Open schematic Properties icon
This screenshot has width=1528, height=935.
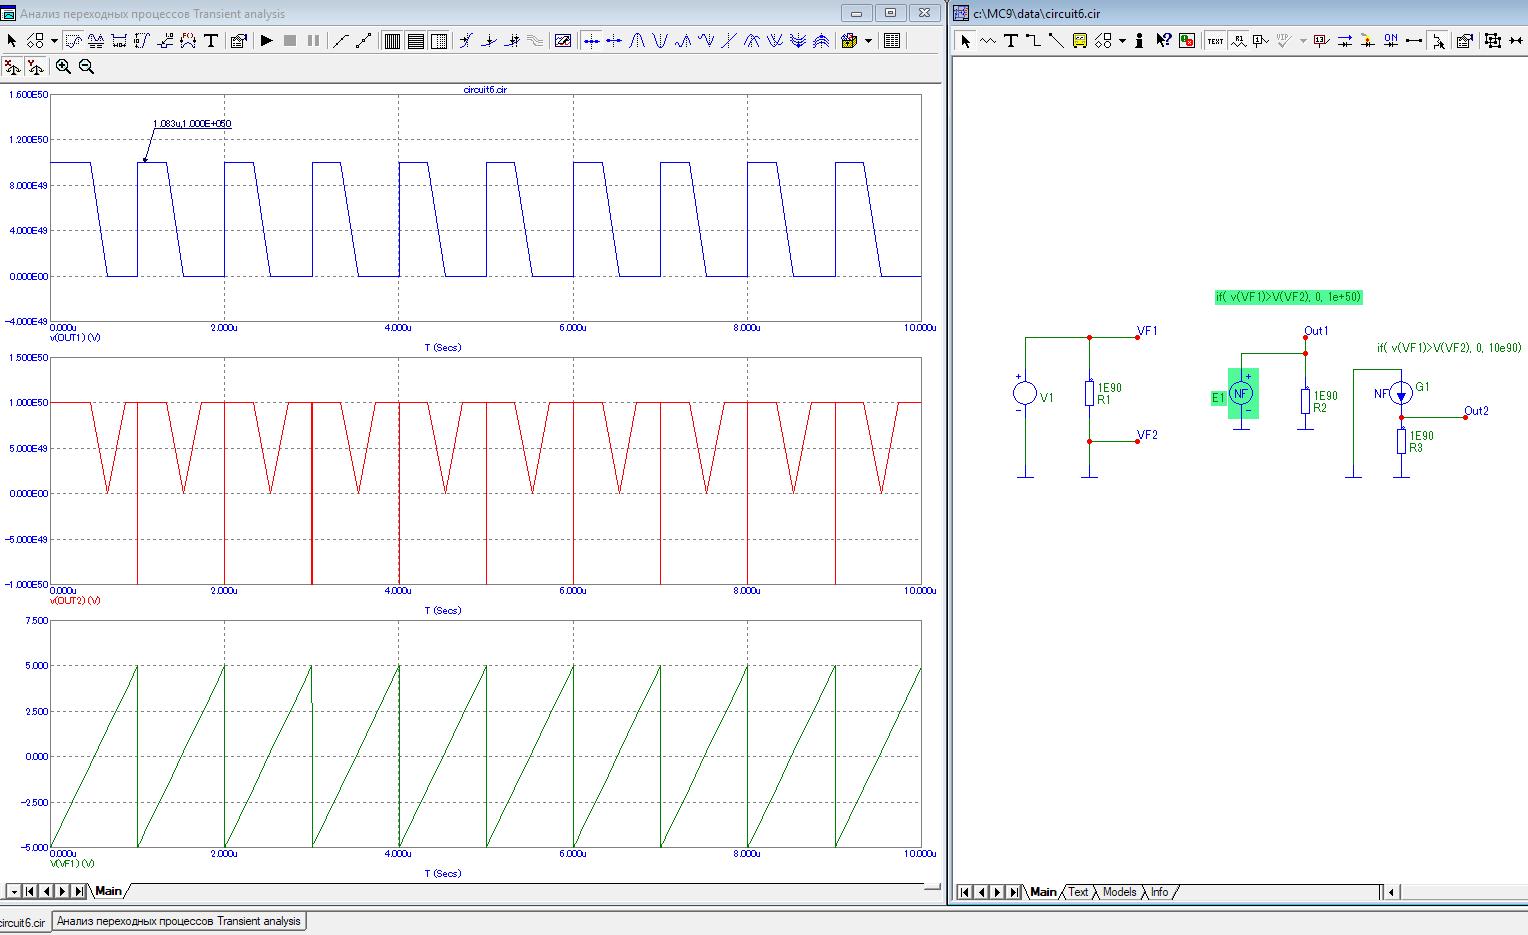pyautogui.click(x=1464, y=41)
